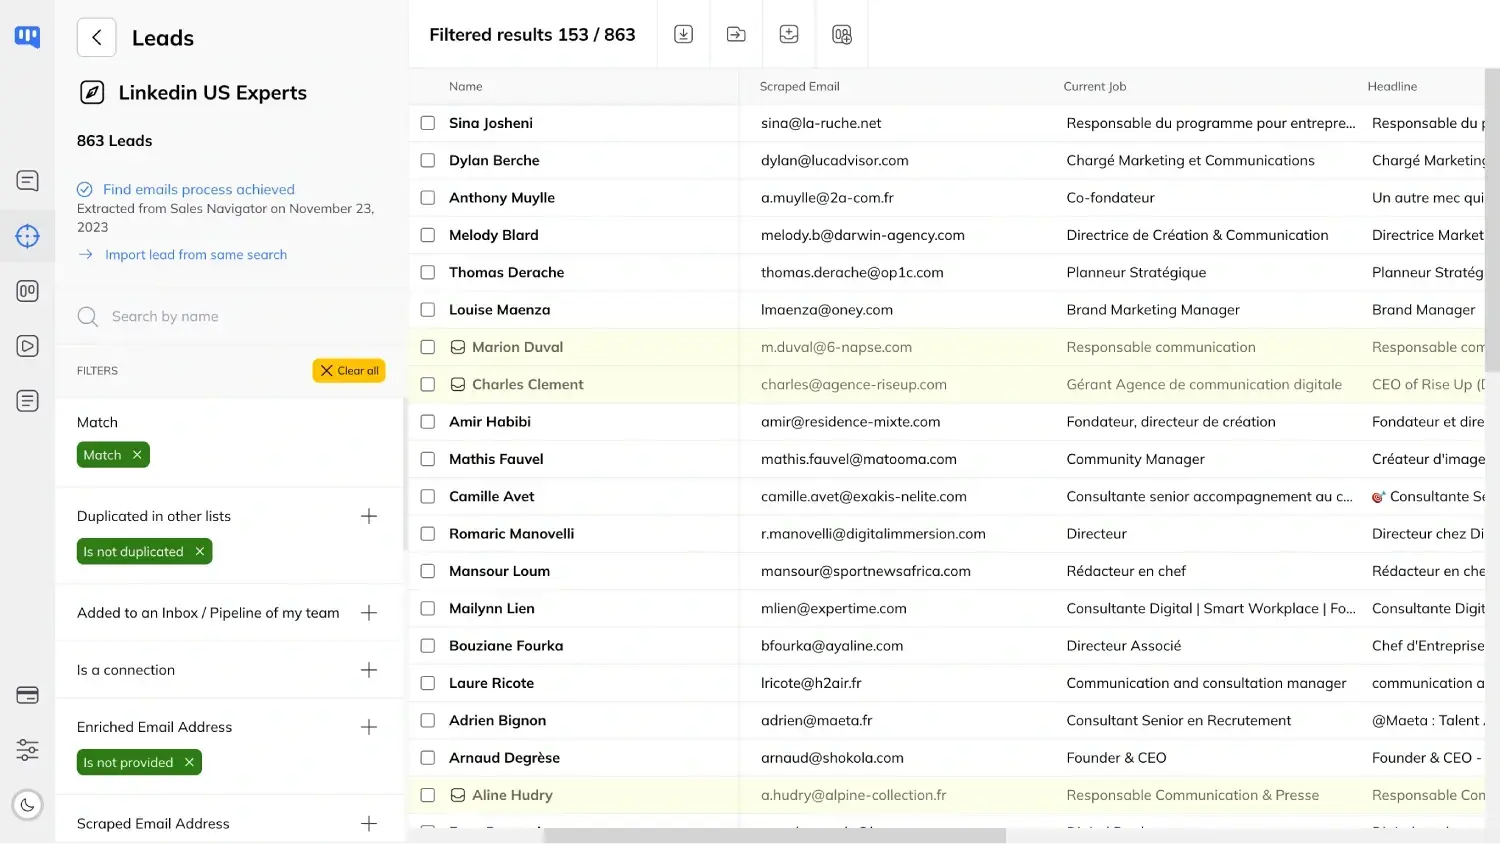This screenshot has width=1500, height=844.
Task: Click the play button icon in left sidebar
Action: 28,346
